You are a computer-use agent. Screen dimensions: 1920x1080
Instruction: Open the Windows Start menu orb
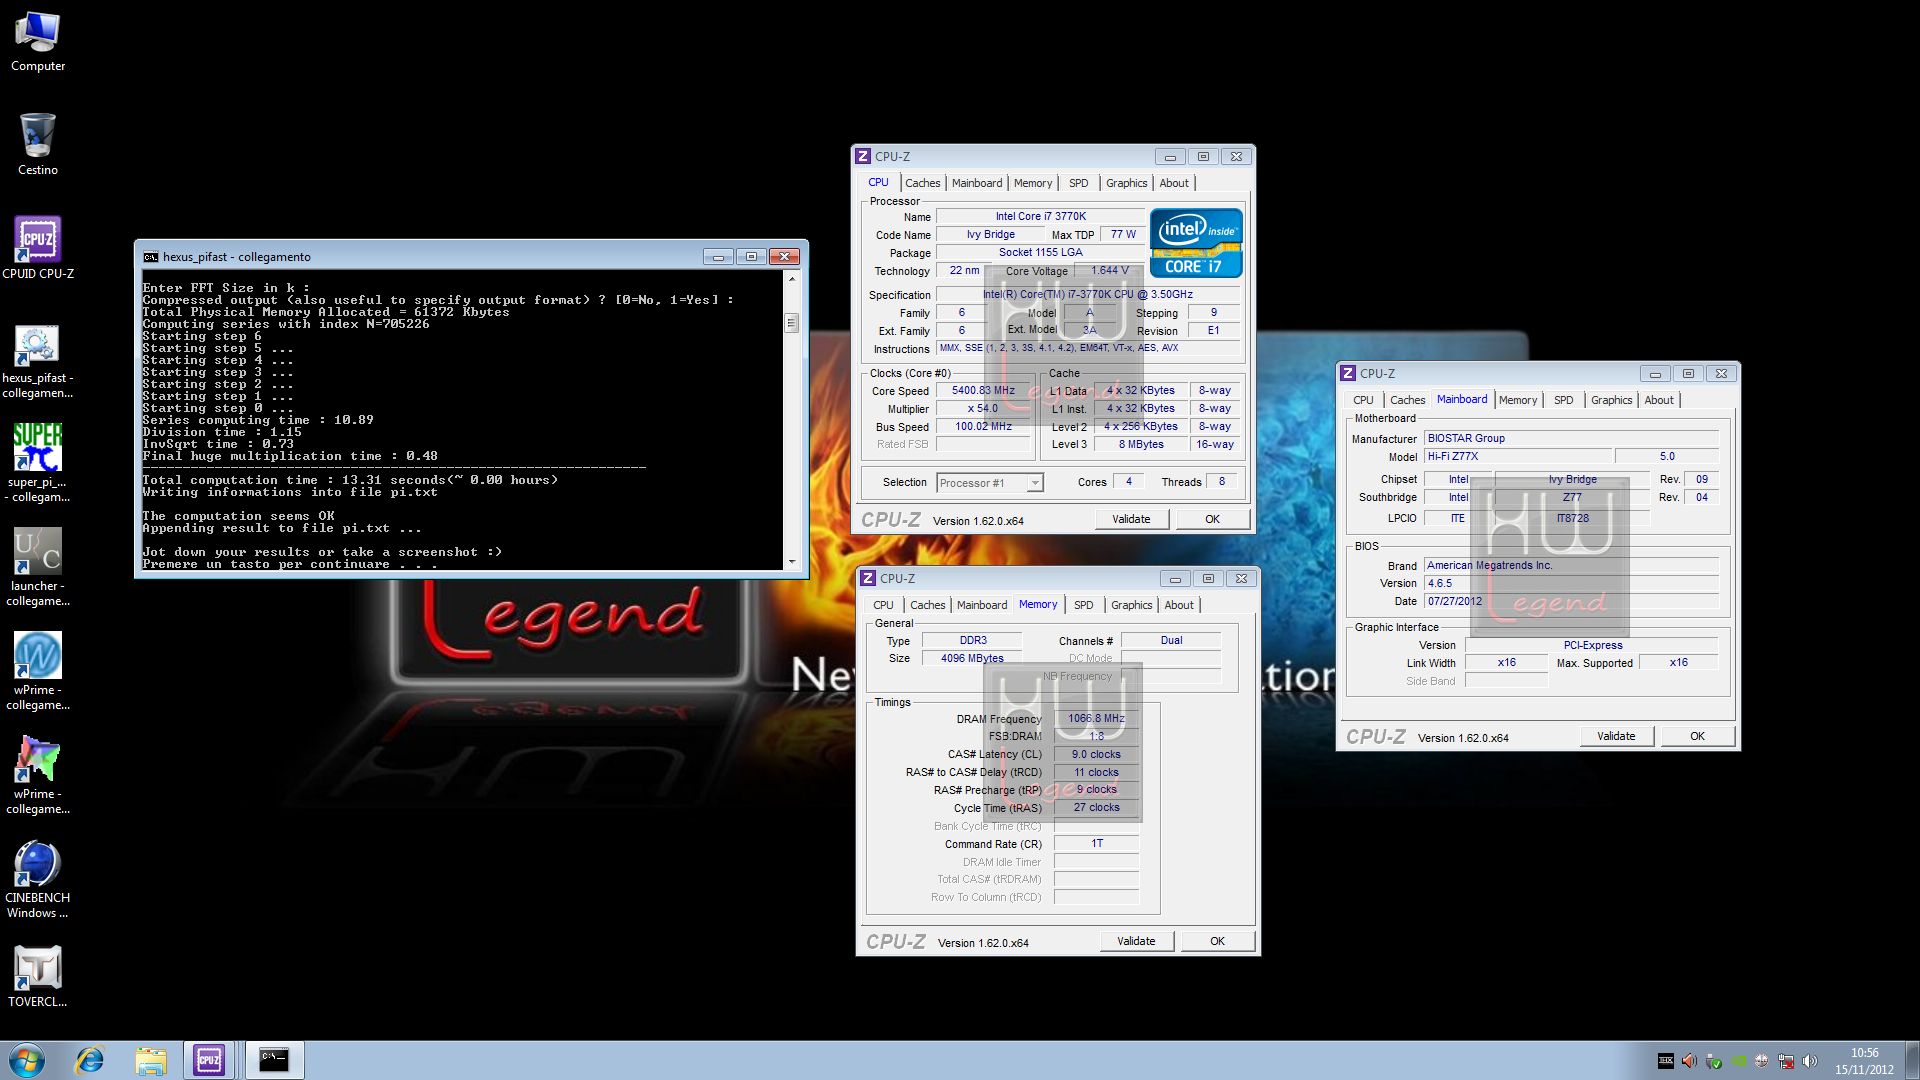[x=27, y=1060]
